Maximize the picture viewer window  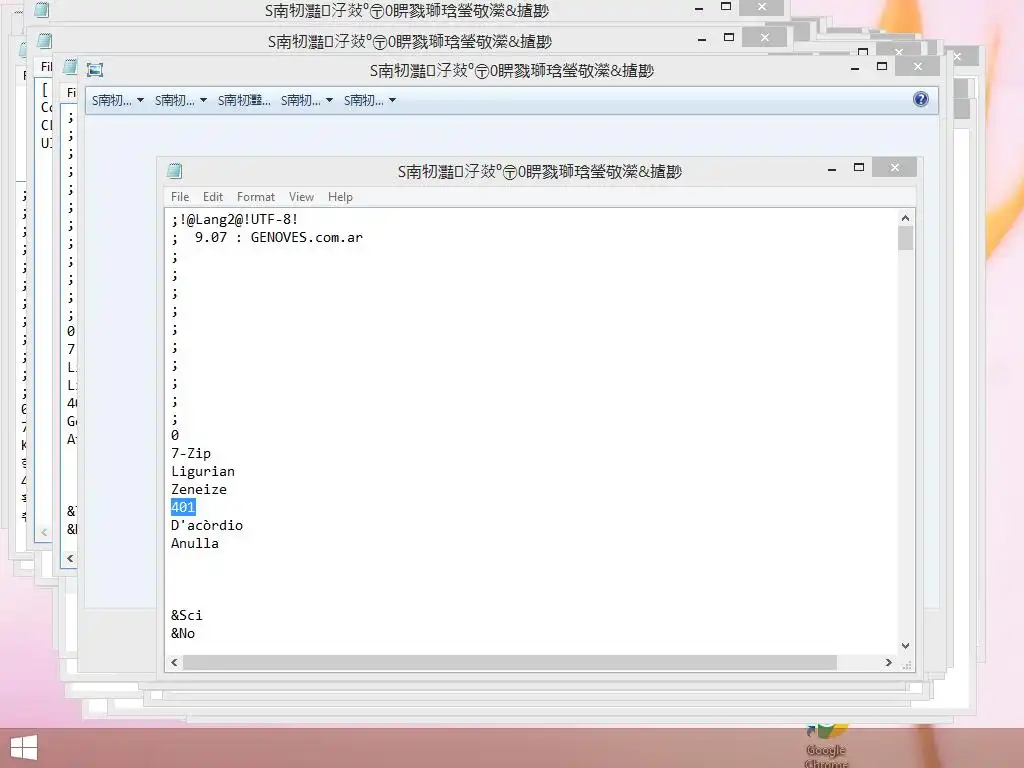(882, 67)
